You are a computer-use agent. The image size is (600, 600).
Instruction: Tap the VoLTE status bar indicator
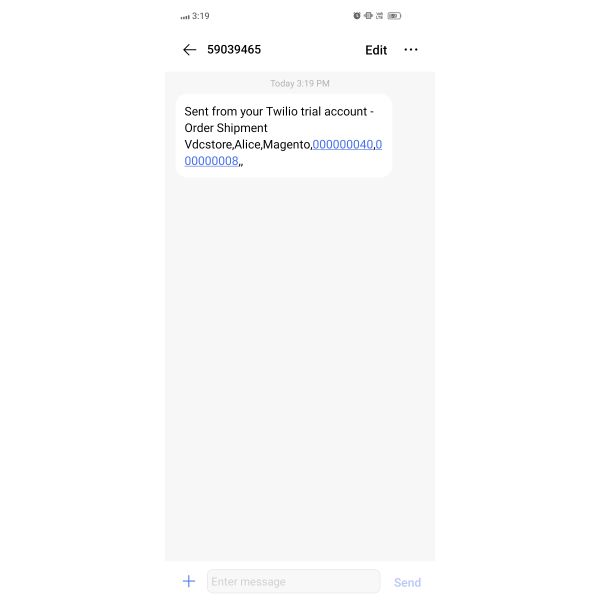coord(380,16)
